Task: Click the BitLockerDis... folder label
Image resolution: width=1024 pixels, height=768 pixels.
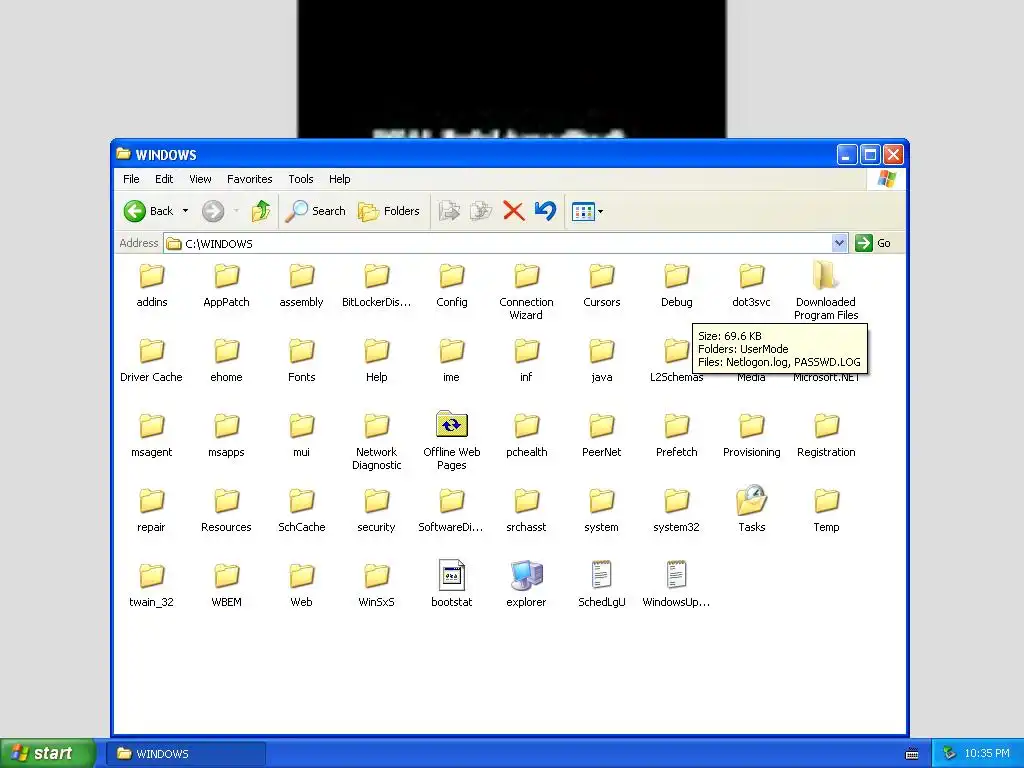Action: (377, 302)
